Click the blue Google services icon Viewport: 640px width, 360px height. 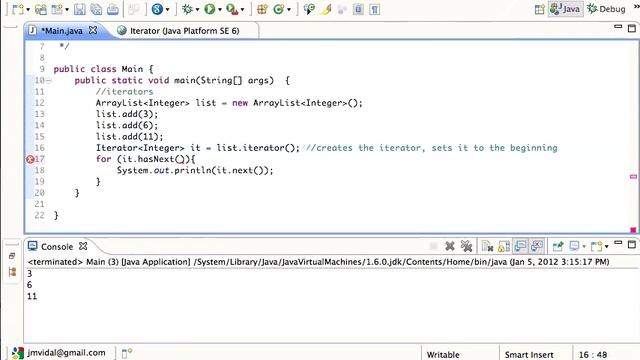click(157, 9)
